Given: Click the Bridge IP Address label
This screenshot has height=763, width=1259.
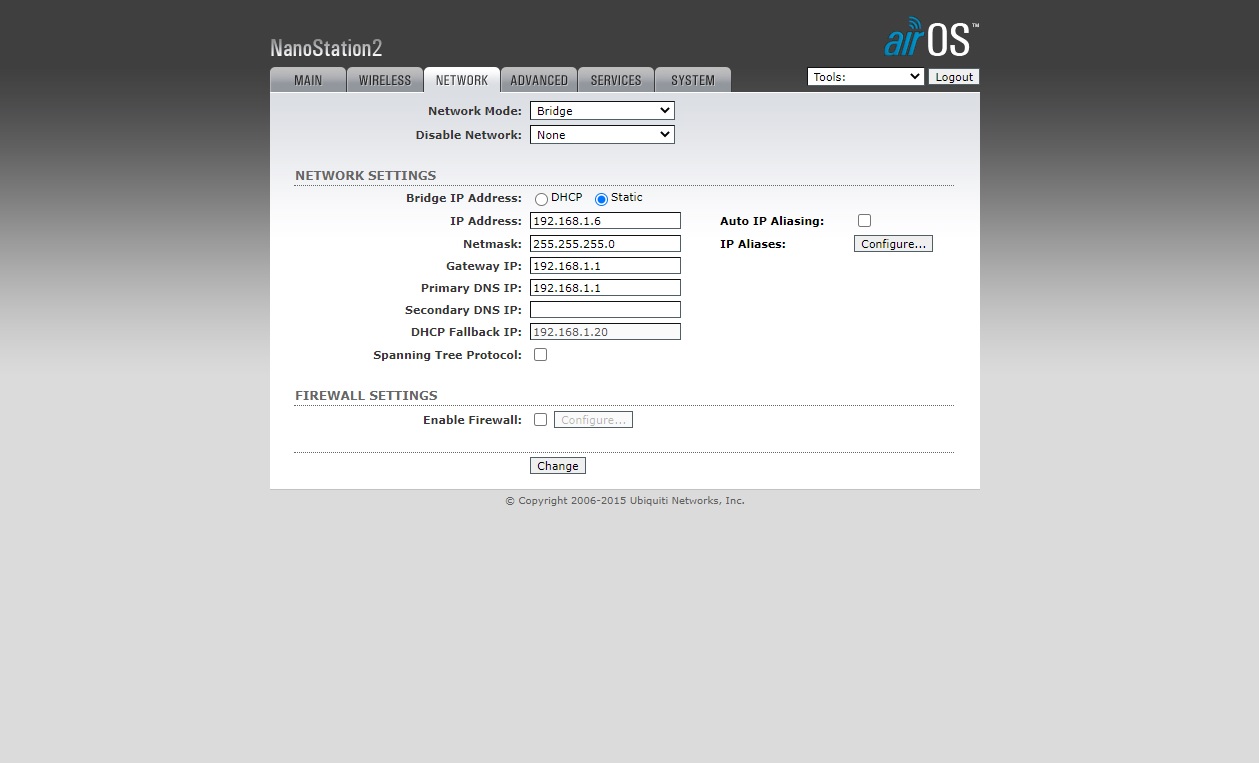Looking at the screenshot, I should pyautogui.click(x=464, y=198).
